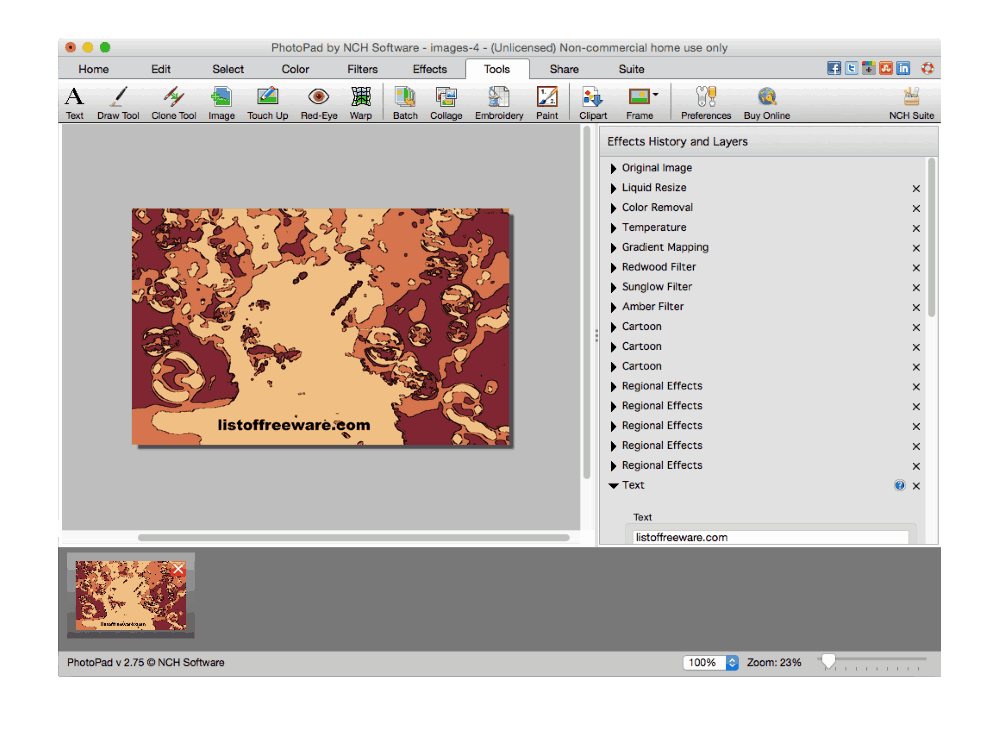Viewport: 1000px width, 756px height.
Task: Open the Frame dropdown arrow
Action: tap(656, 94)
